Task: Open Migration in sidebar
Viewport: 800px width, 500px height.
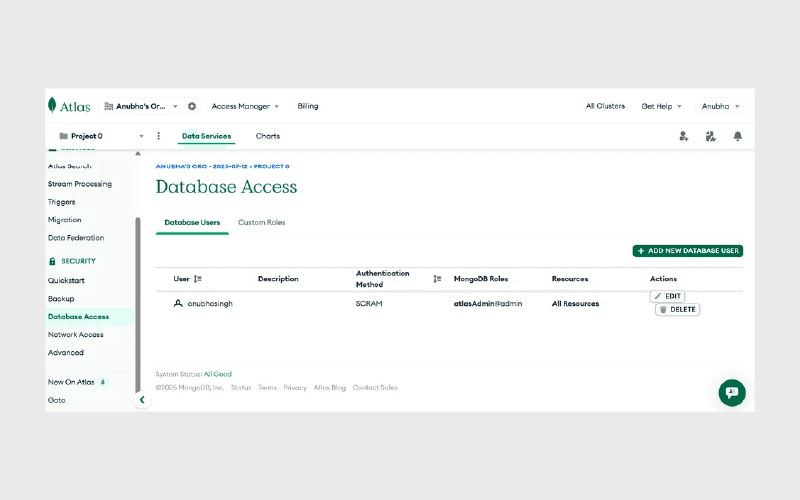Action: point(64,220)
